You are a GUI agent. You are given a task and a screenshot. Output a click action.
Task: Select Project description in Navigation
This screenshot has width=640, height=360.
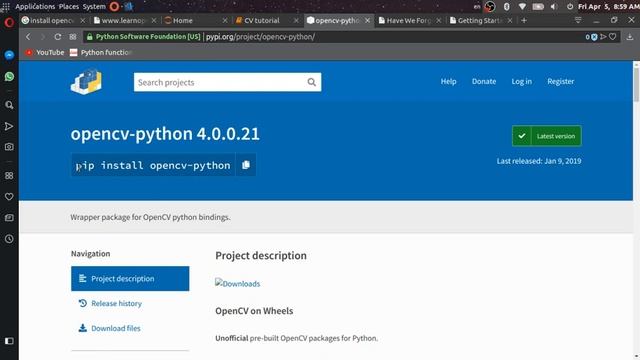pos(130,278)
